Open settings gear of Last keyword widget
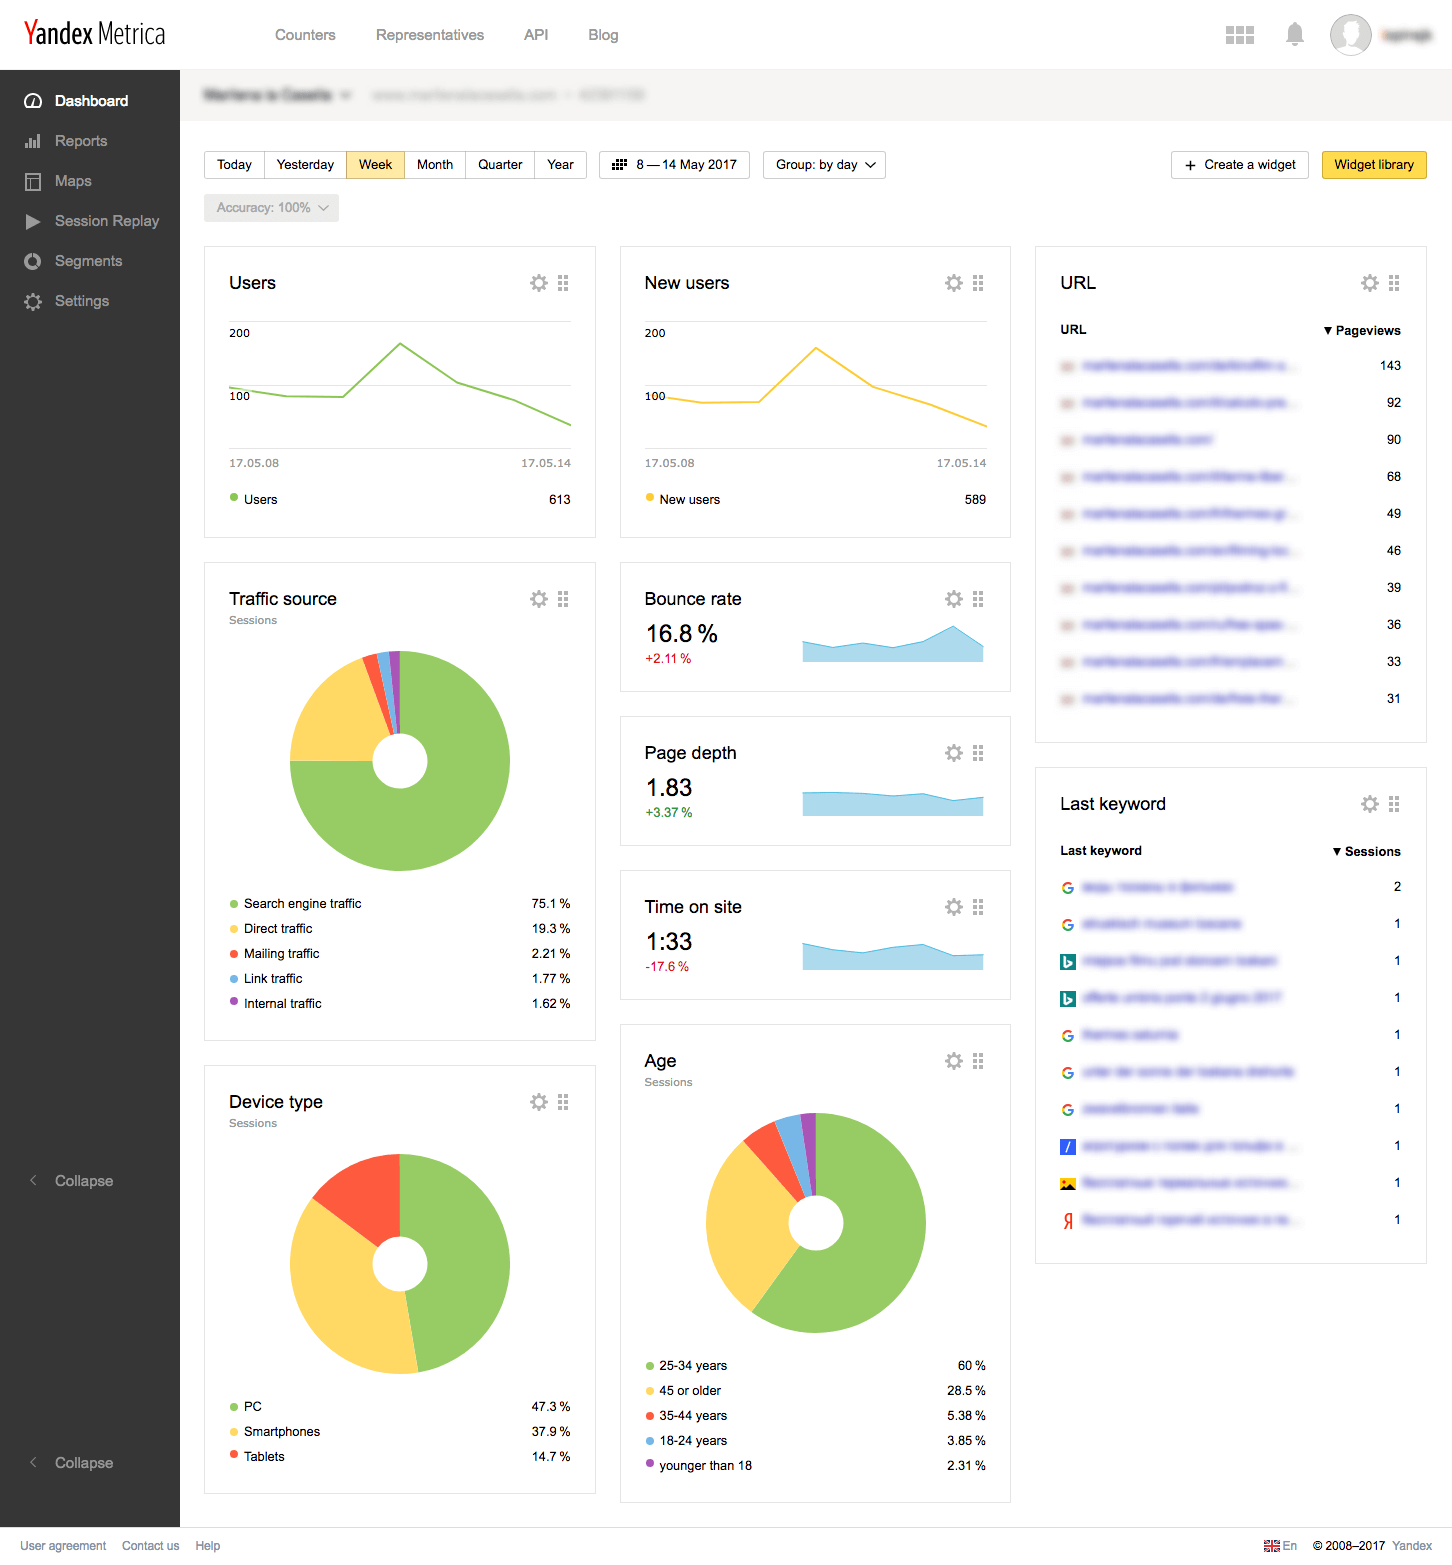Screen dimensions: 1452x1565 pyautogui.click(x=1370, y=804)
